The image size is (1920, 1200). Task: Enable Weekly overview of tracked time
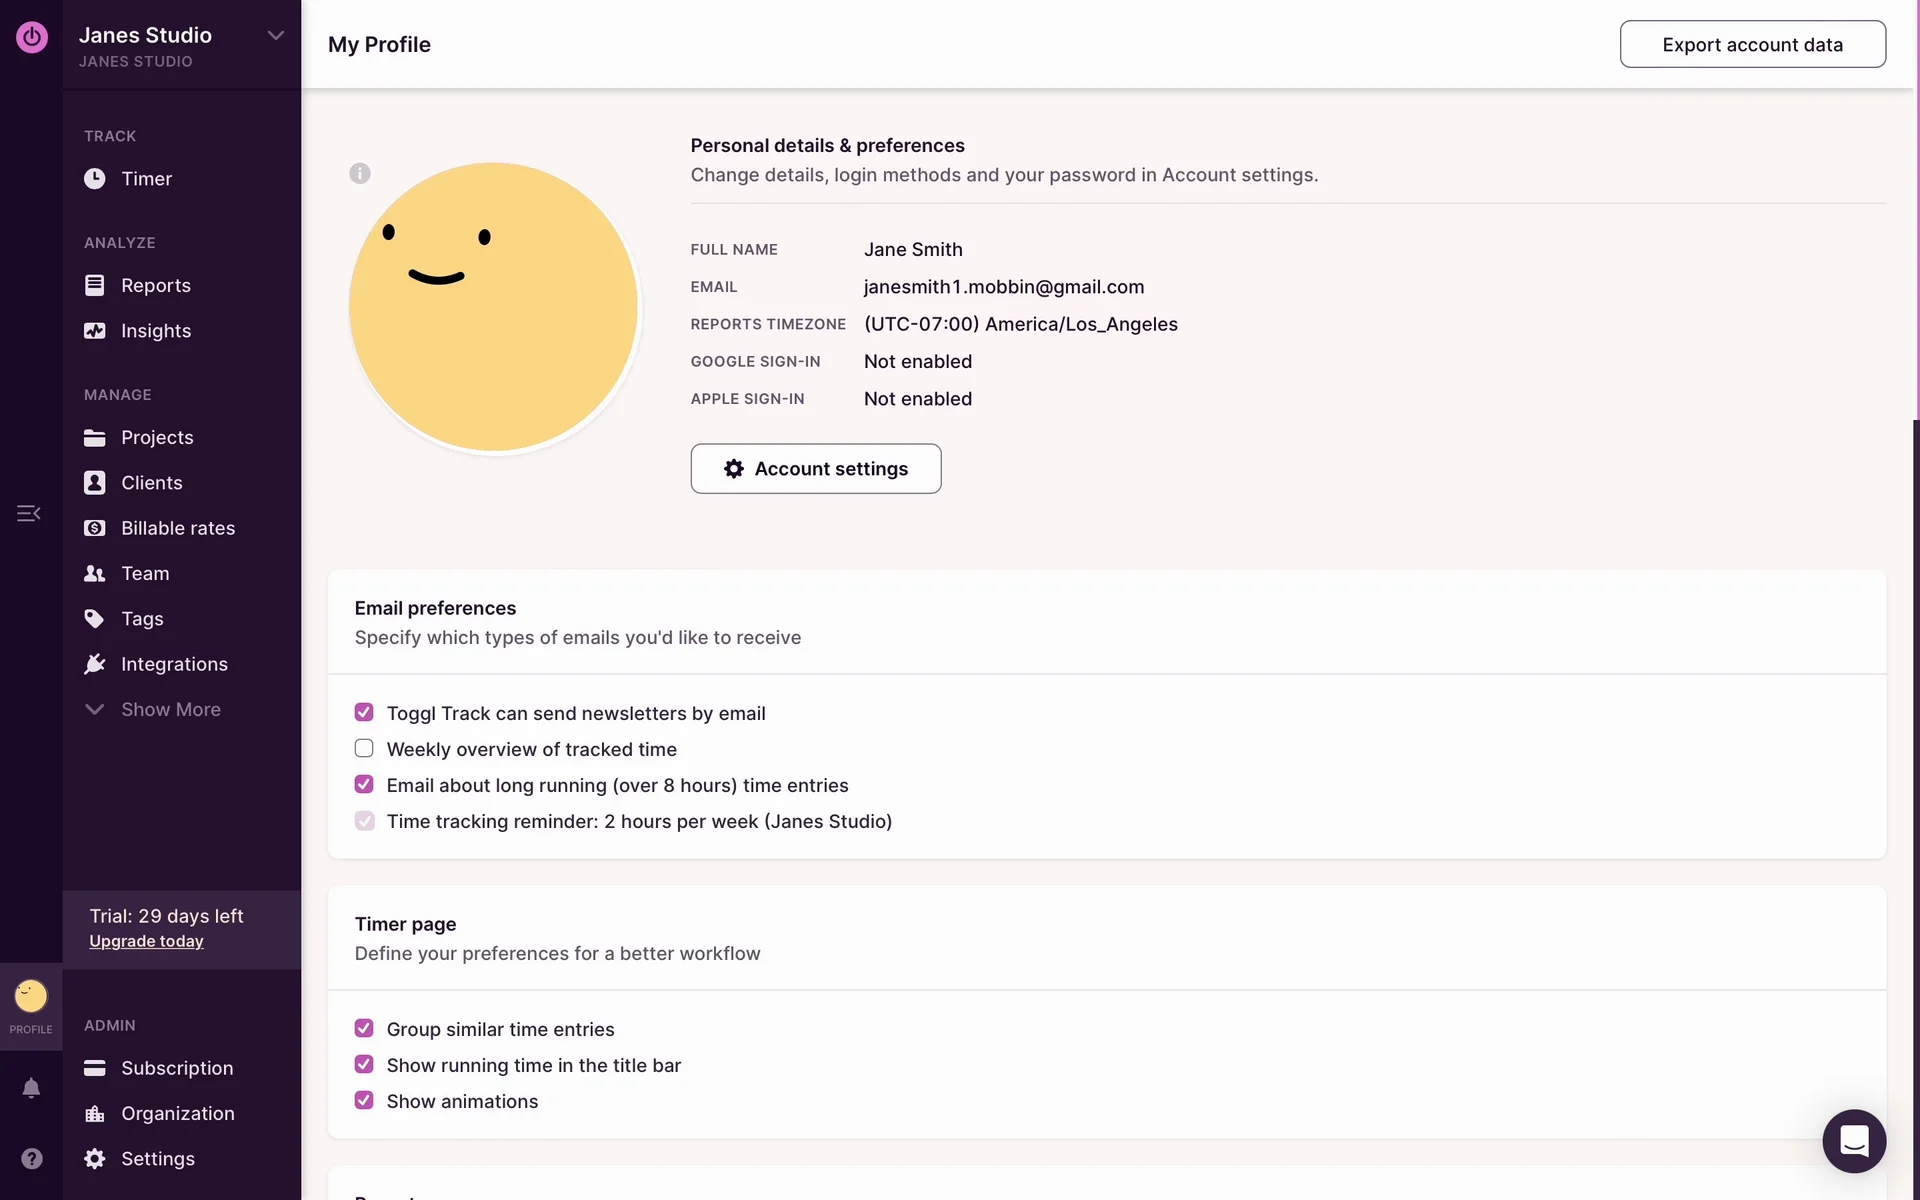coord(364,749)
